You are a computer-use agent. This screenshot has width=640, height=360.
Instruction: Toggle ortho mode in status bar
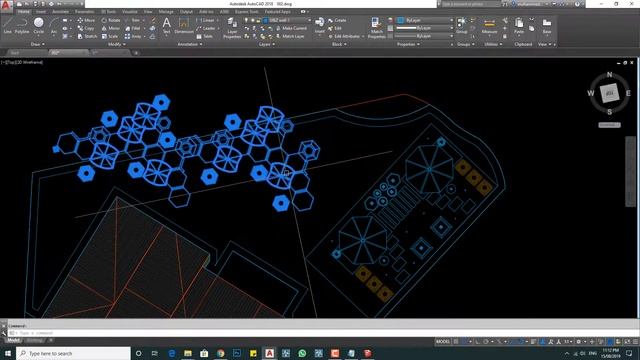(477, 341)
